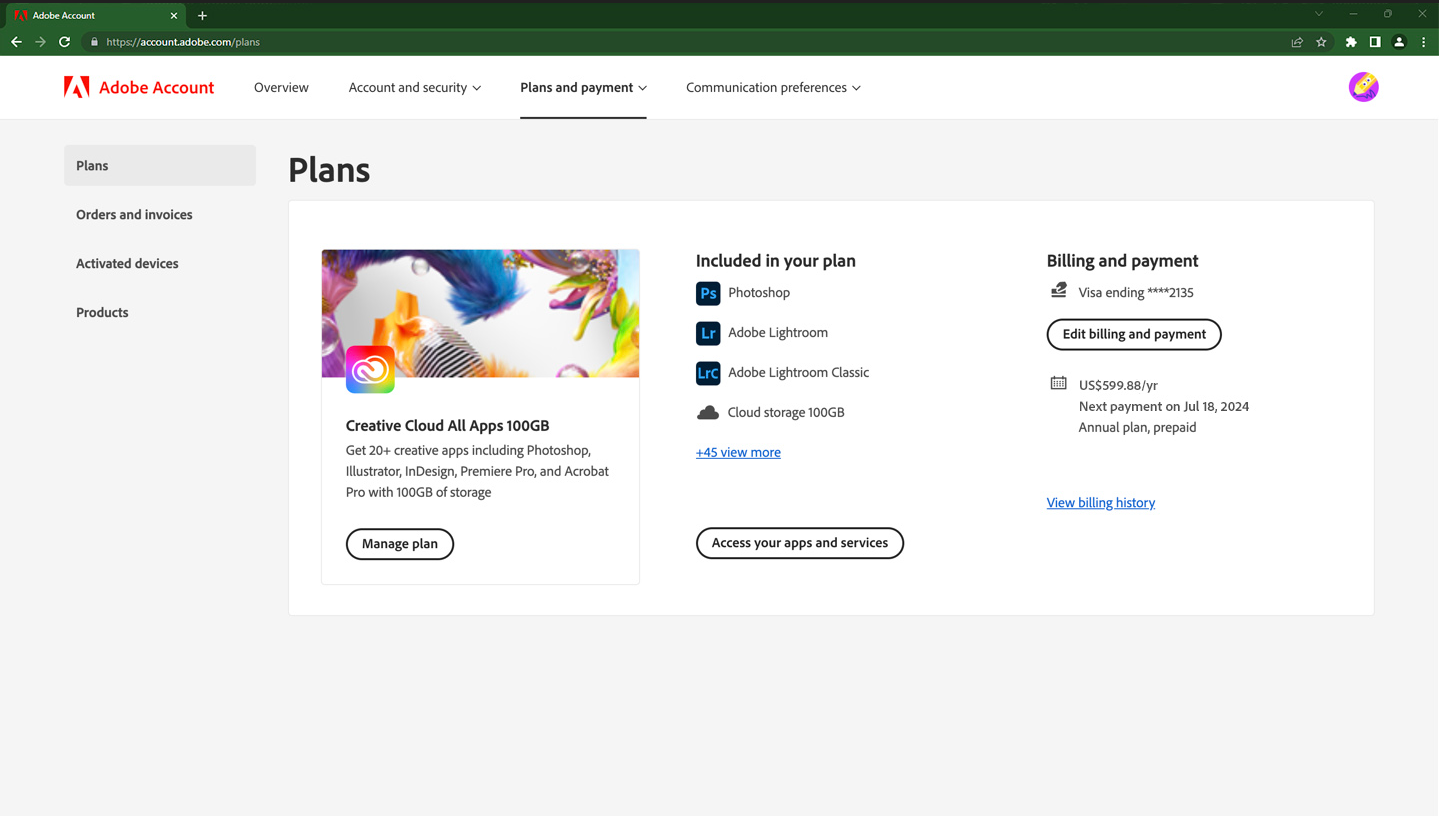Screen dimensions: 1439x816
Task: Click the Adobe Lightroom icon
Action: [x=707, y=333]
